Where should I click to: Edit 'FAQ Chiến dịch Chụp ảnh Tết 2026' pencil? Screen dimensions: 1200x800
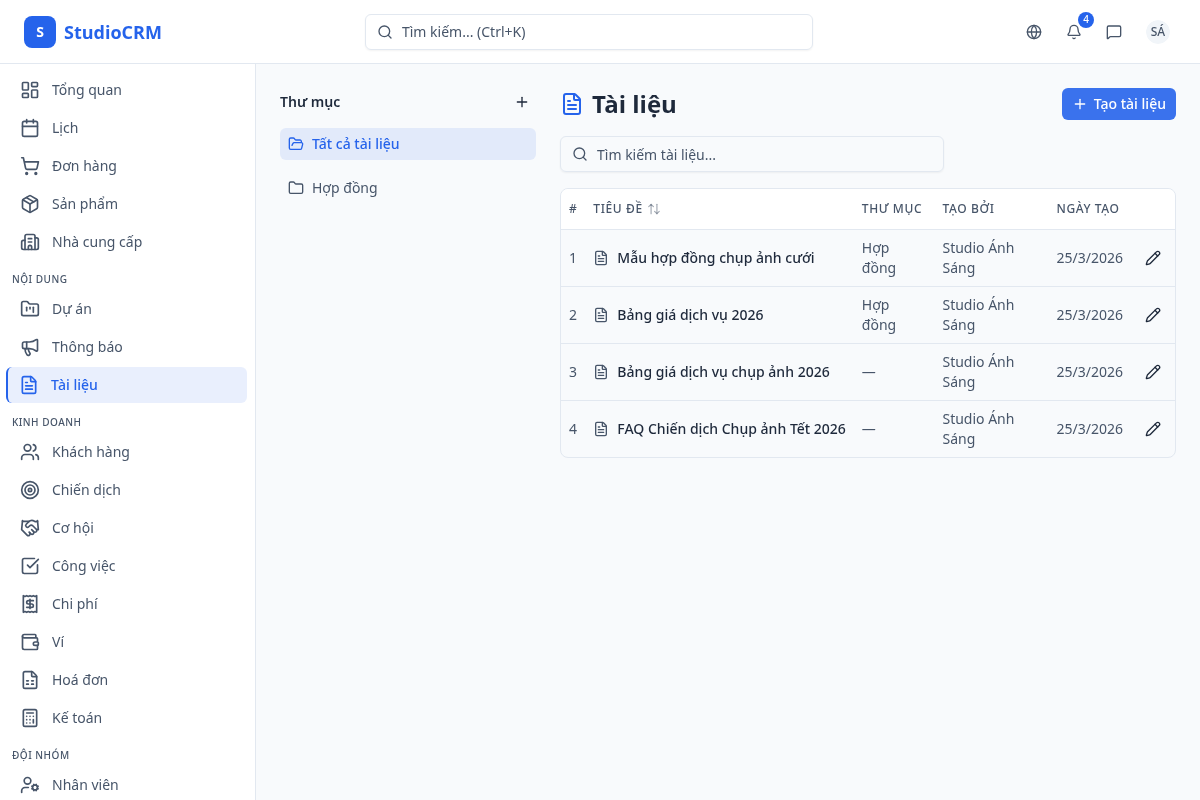click(1153, 429)
